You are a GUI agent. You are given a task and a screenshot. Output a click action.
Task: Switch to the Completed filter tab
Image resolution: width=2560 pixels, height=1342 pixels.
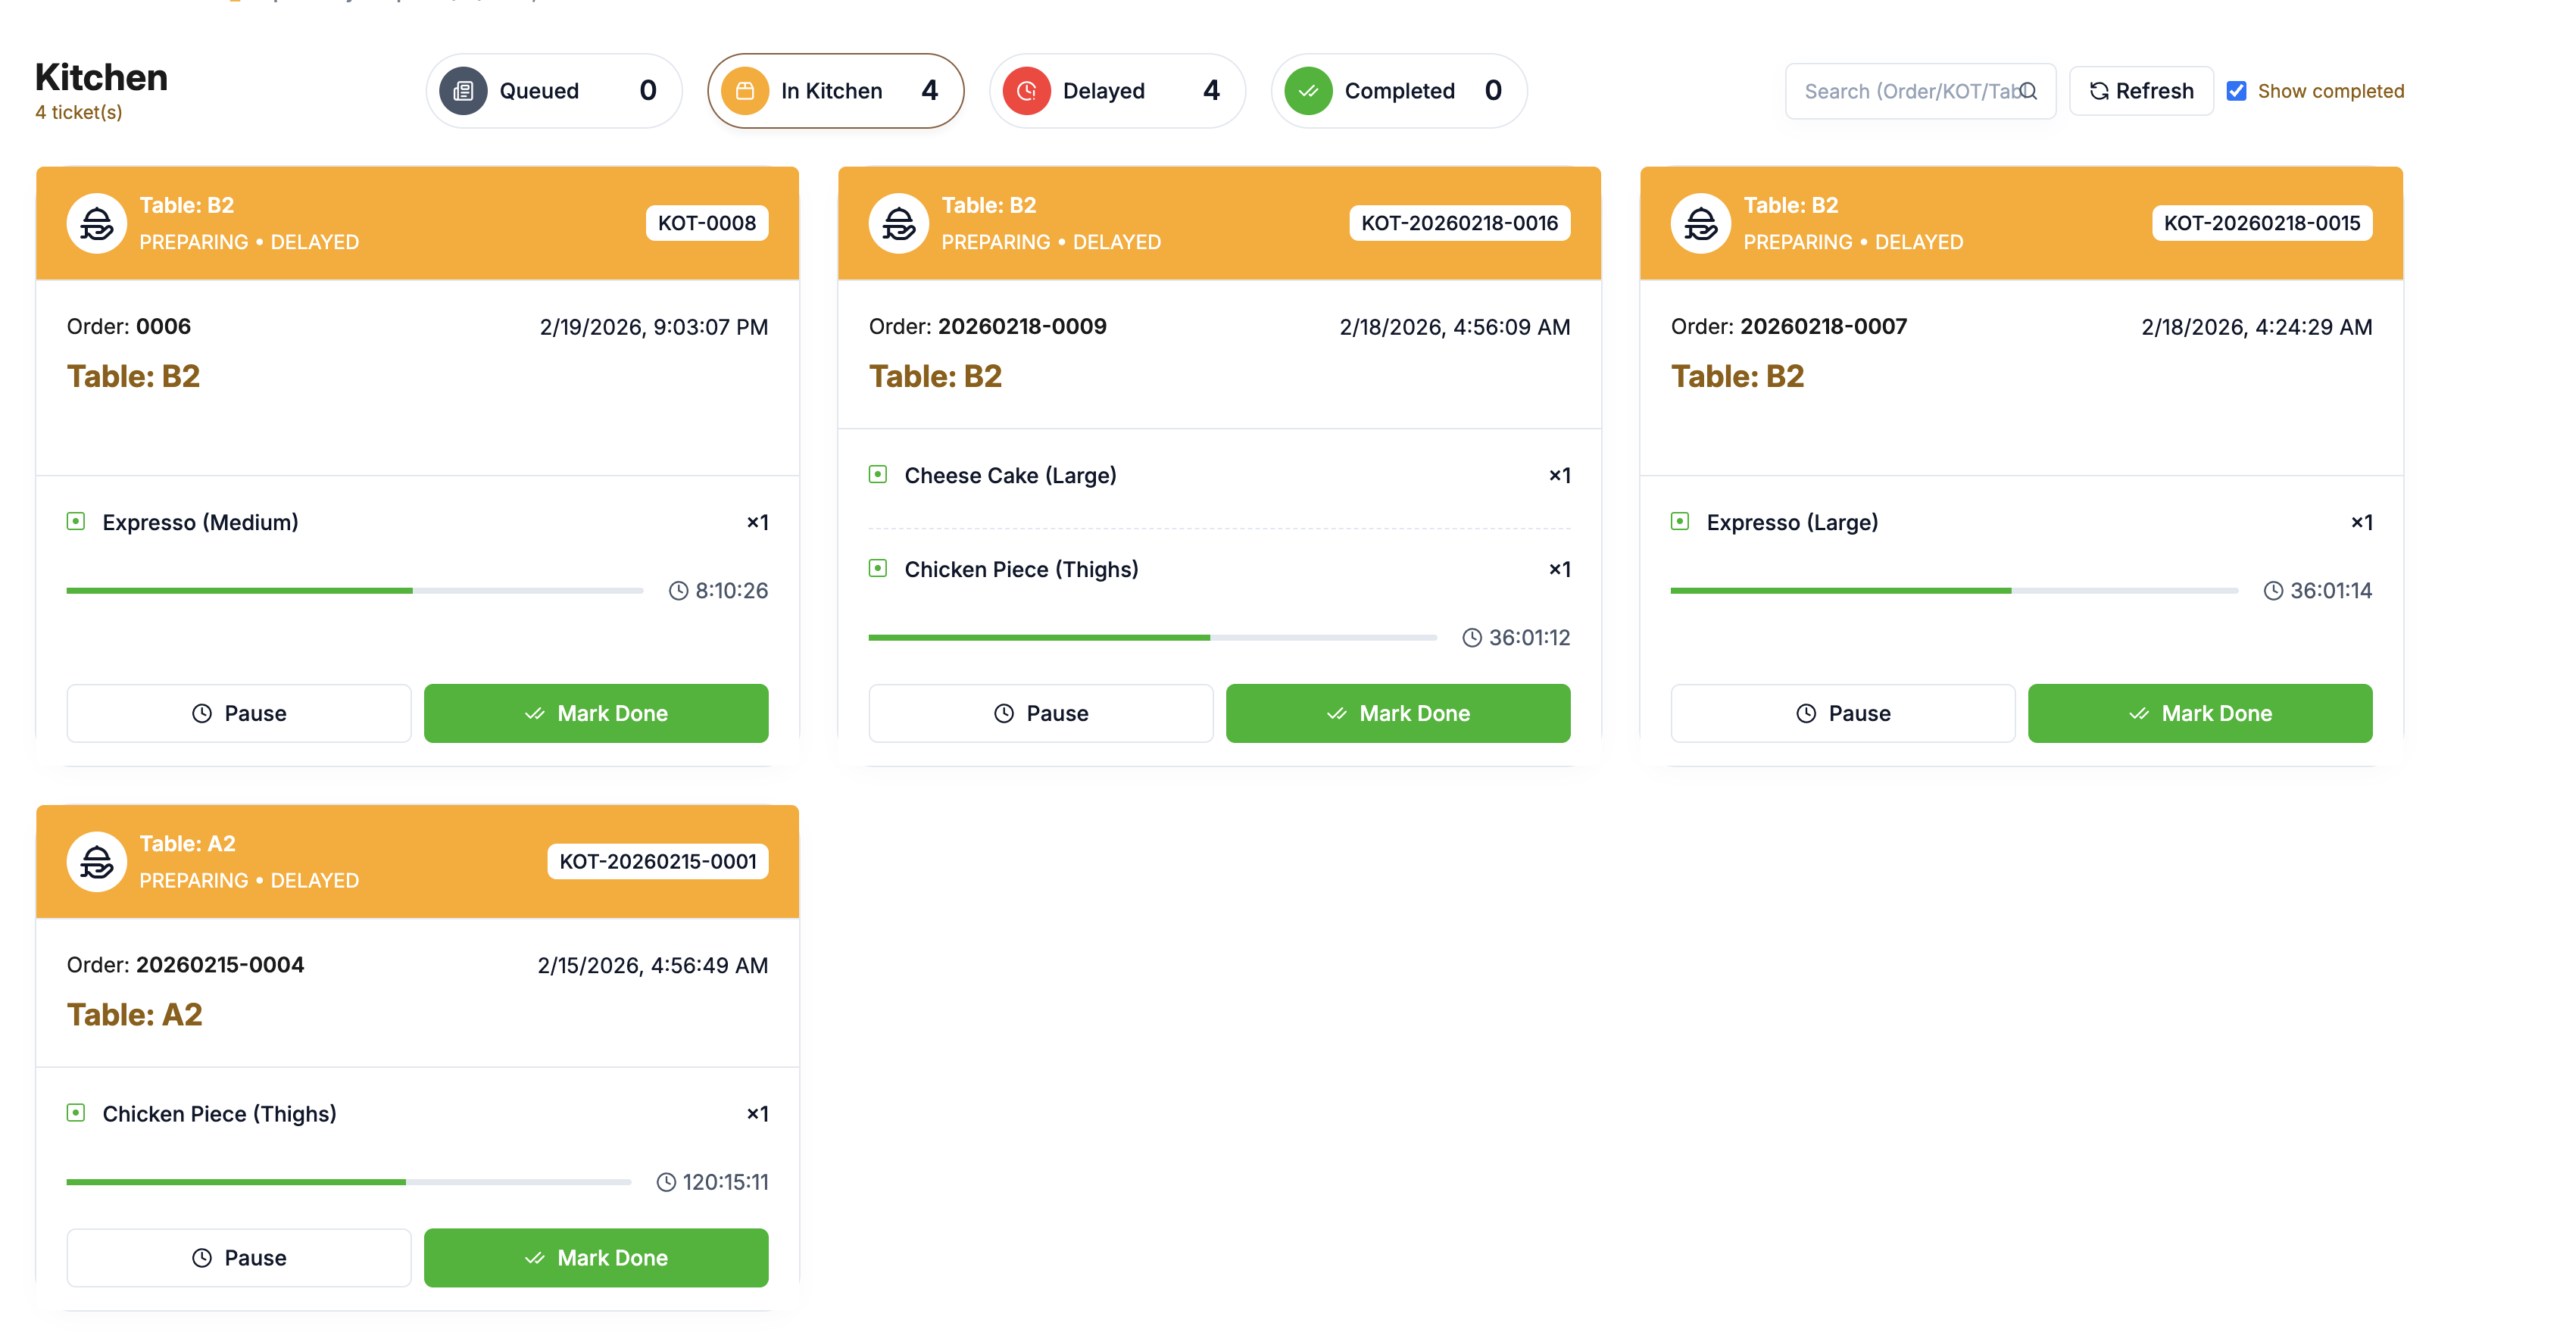[x=1398, y=91]
